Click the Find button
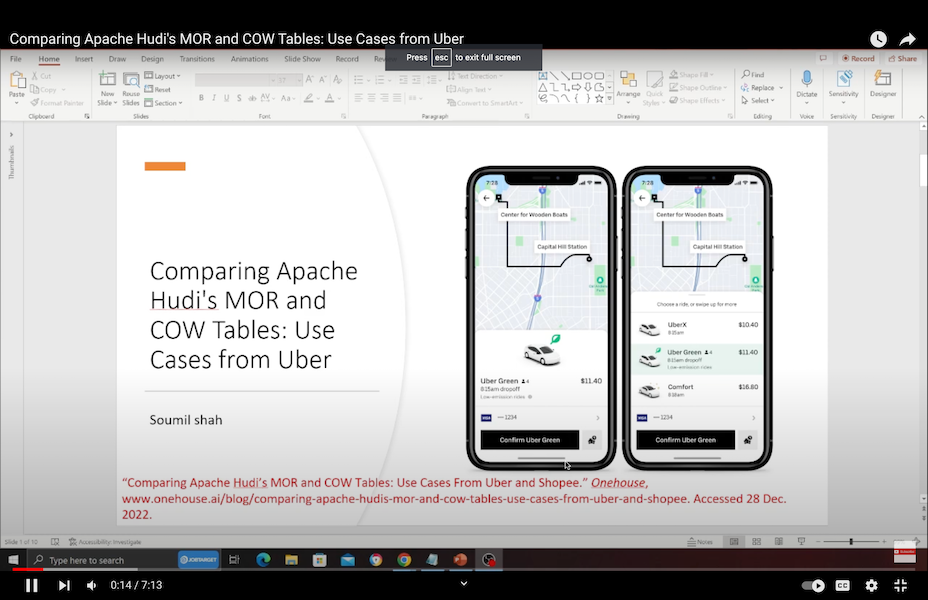Screen dimensions: 928x600 pyautogui.click(x=755, y=75)
